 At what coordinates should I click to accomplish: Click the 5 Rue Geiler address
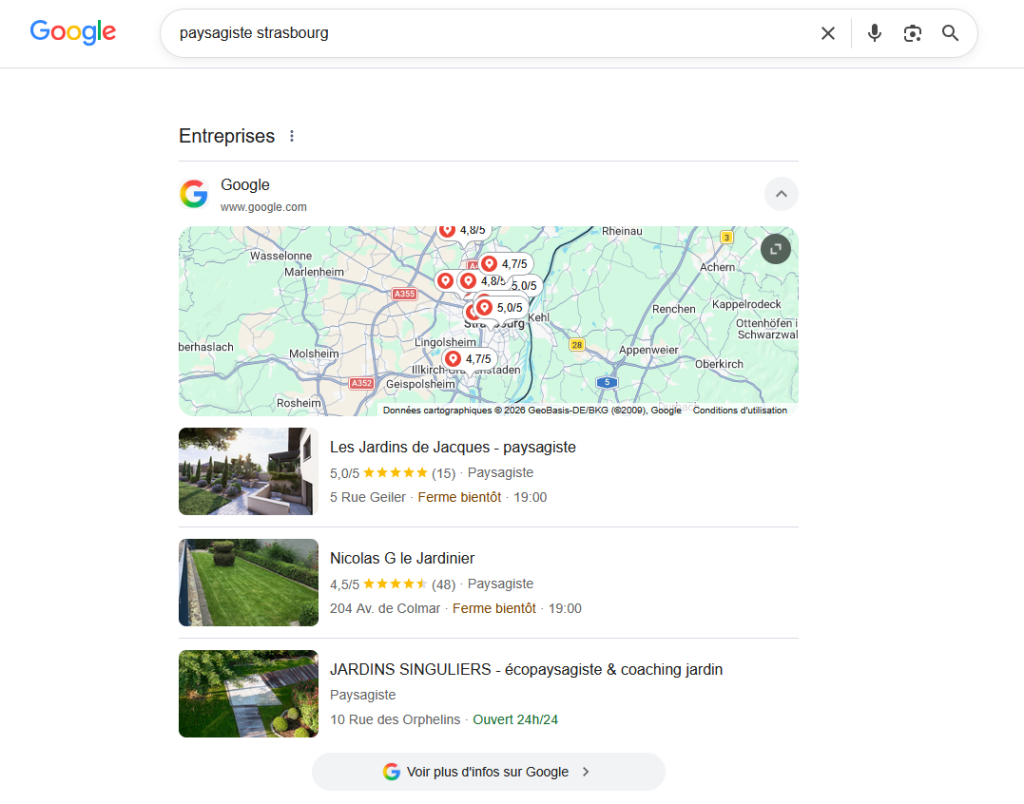coord(368,498)
